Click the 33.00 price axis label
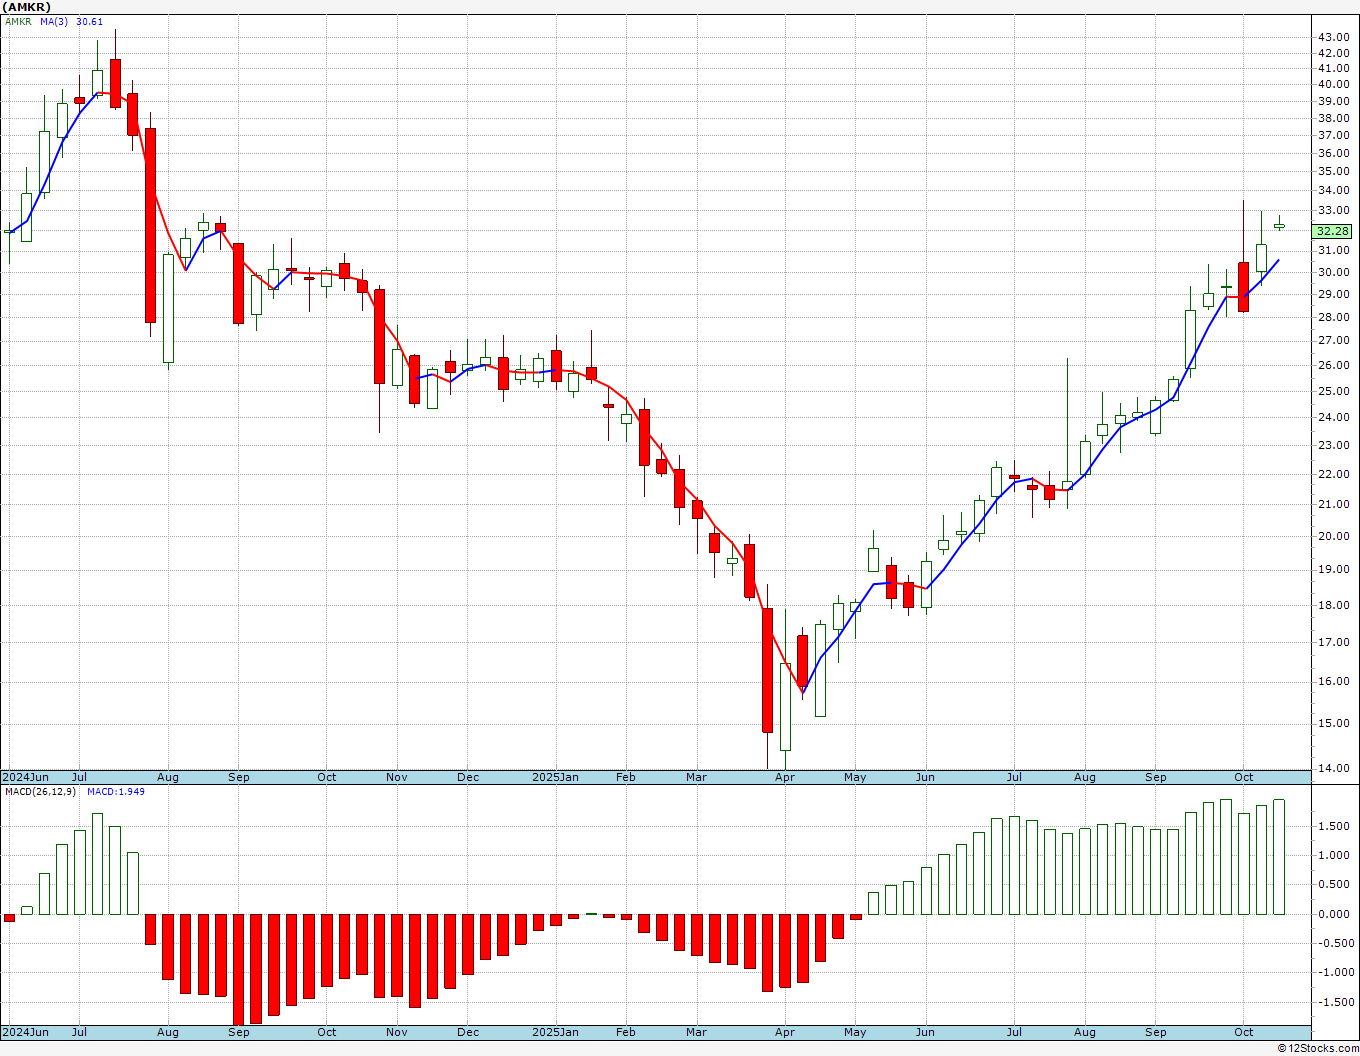The height and width of the screenshot is (1056, 1360). pos(1333,210)
